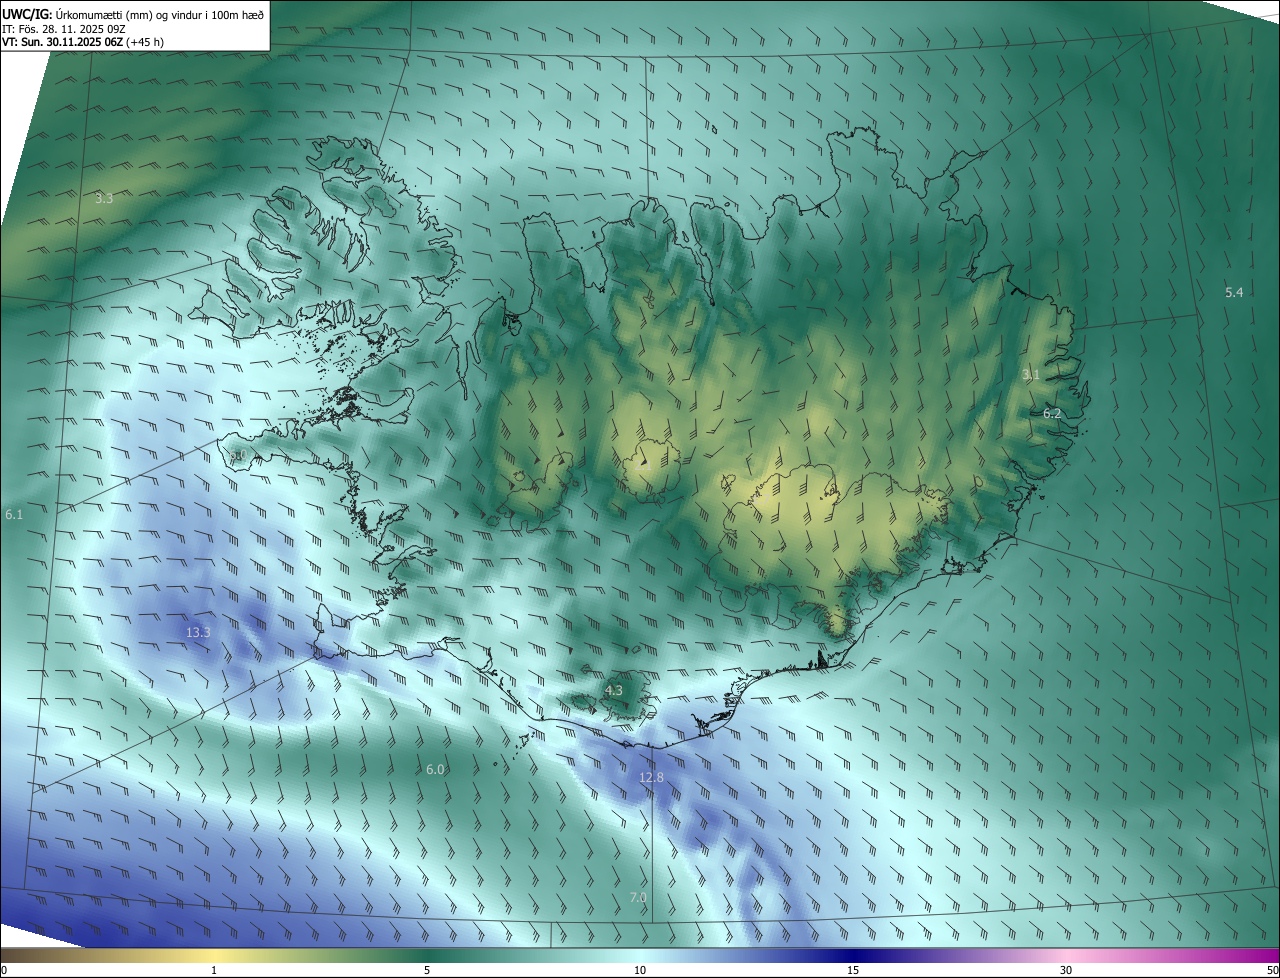
Task: Click the 12.8 precipitation value label
Action: click(651, 777)
